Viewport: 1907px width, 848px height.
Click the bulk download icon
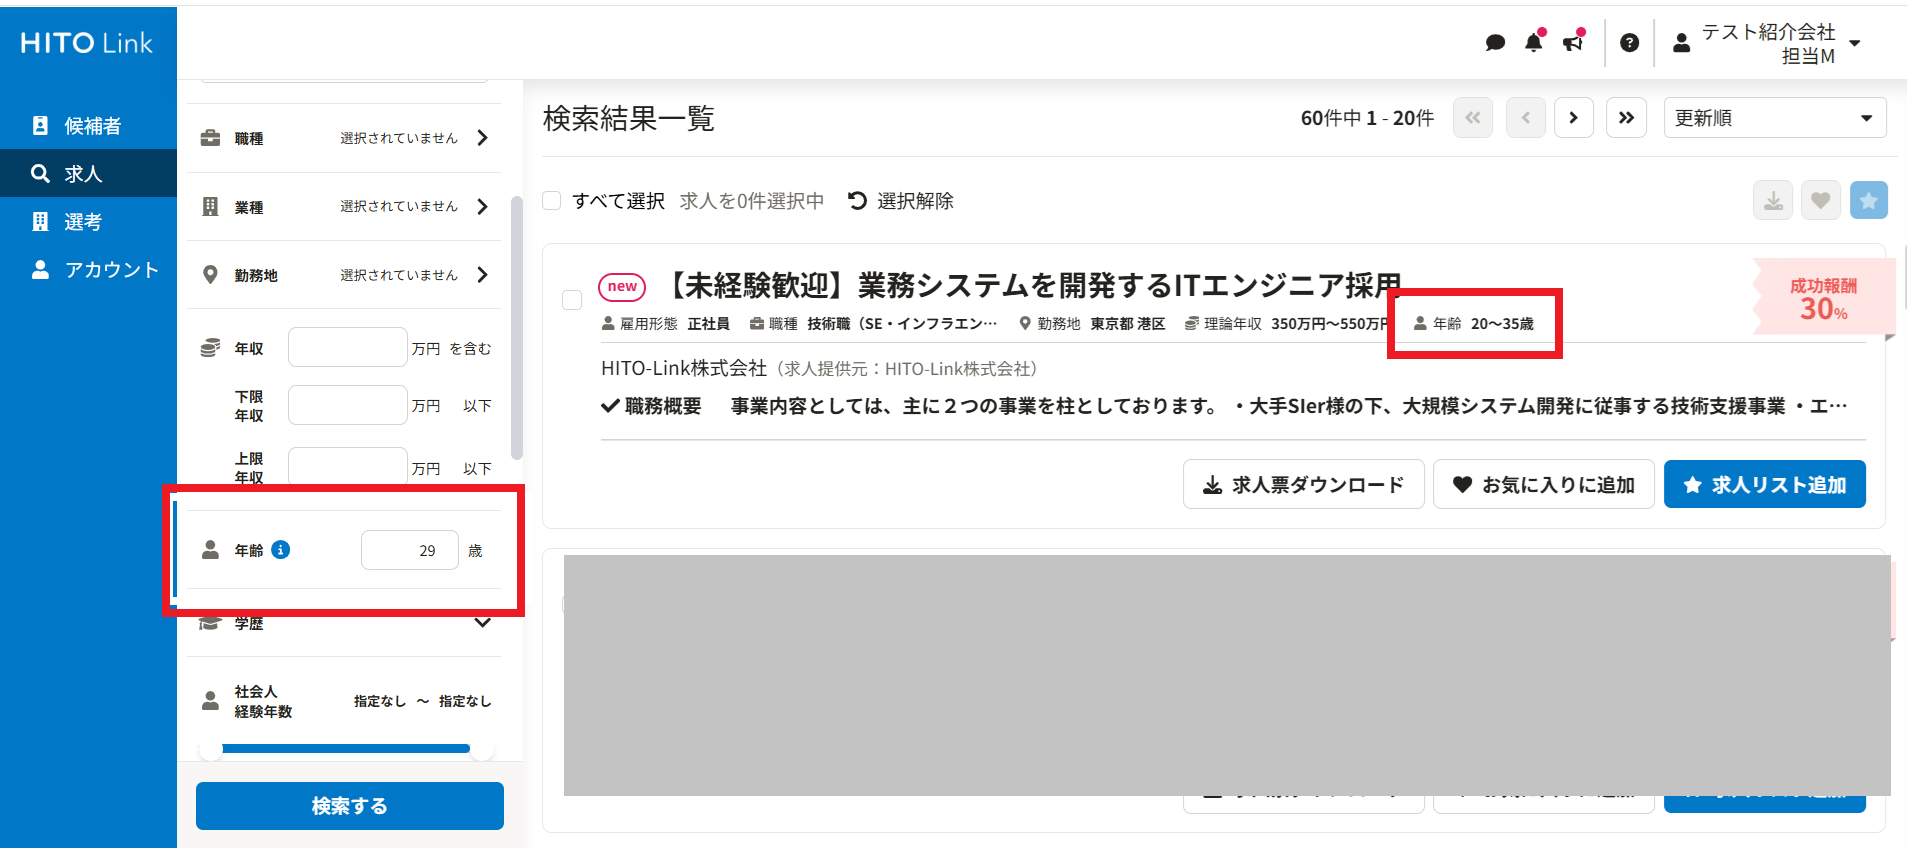point(1772,201)
